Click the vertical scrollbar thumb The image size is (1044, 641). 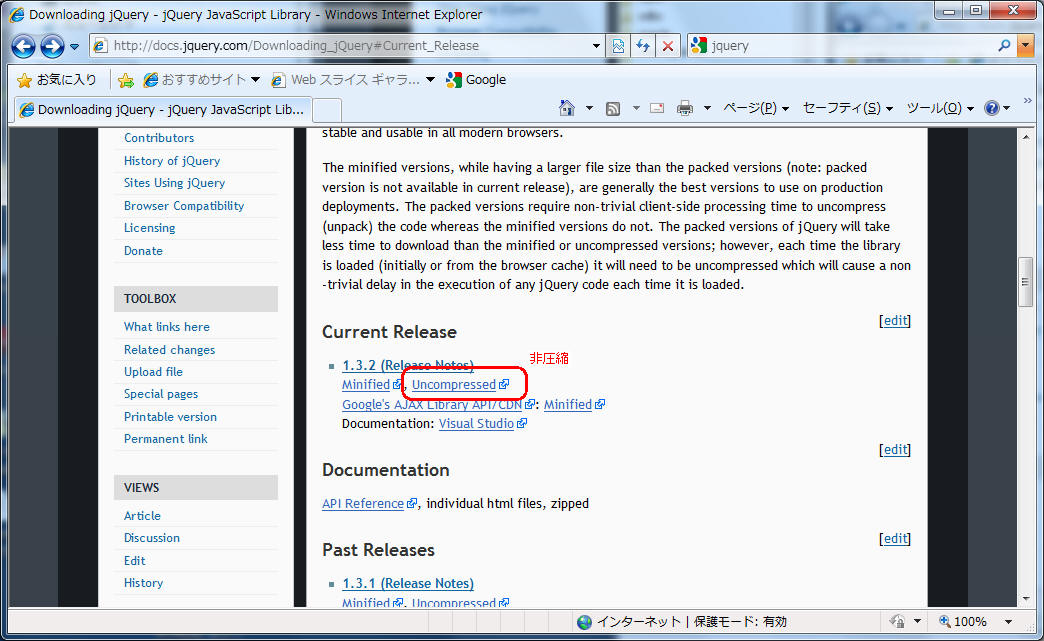tap(1024, 281)
